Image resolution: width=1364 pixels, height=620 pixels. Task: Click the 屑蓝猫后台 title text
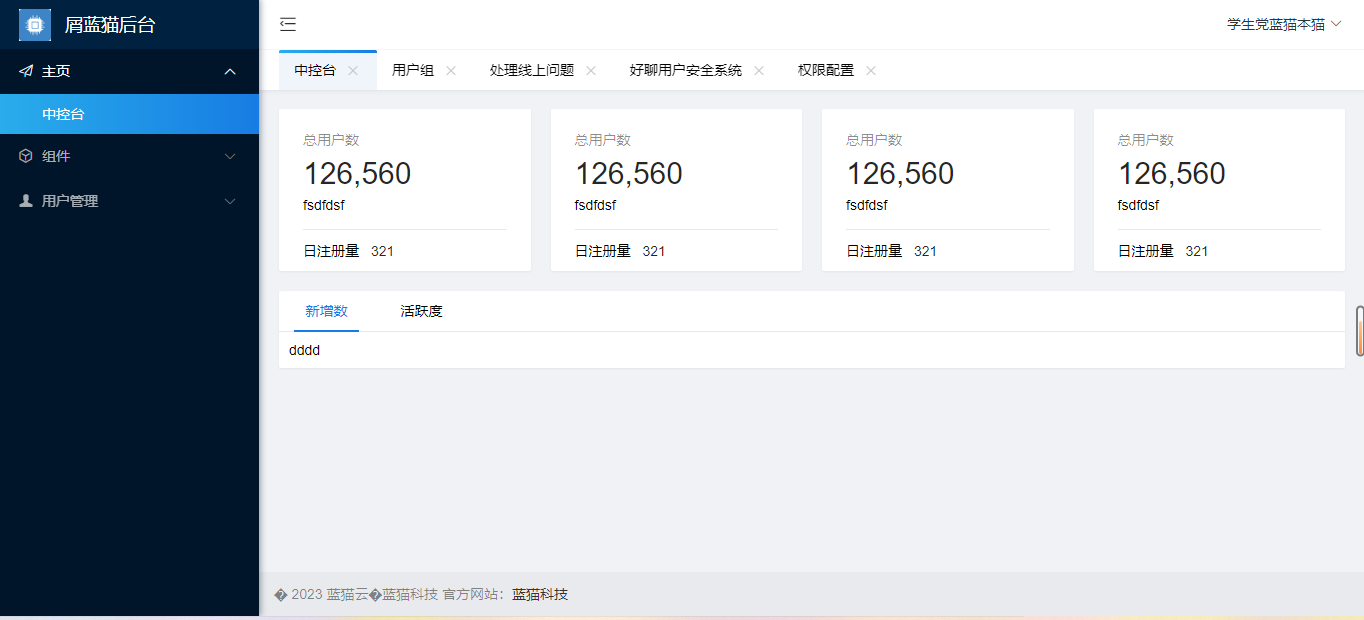[110, 25]
